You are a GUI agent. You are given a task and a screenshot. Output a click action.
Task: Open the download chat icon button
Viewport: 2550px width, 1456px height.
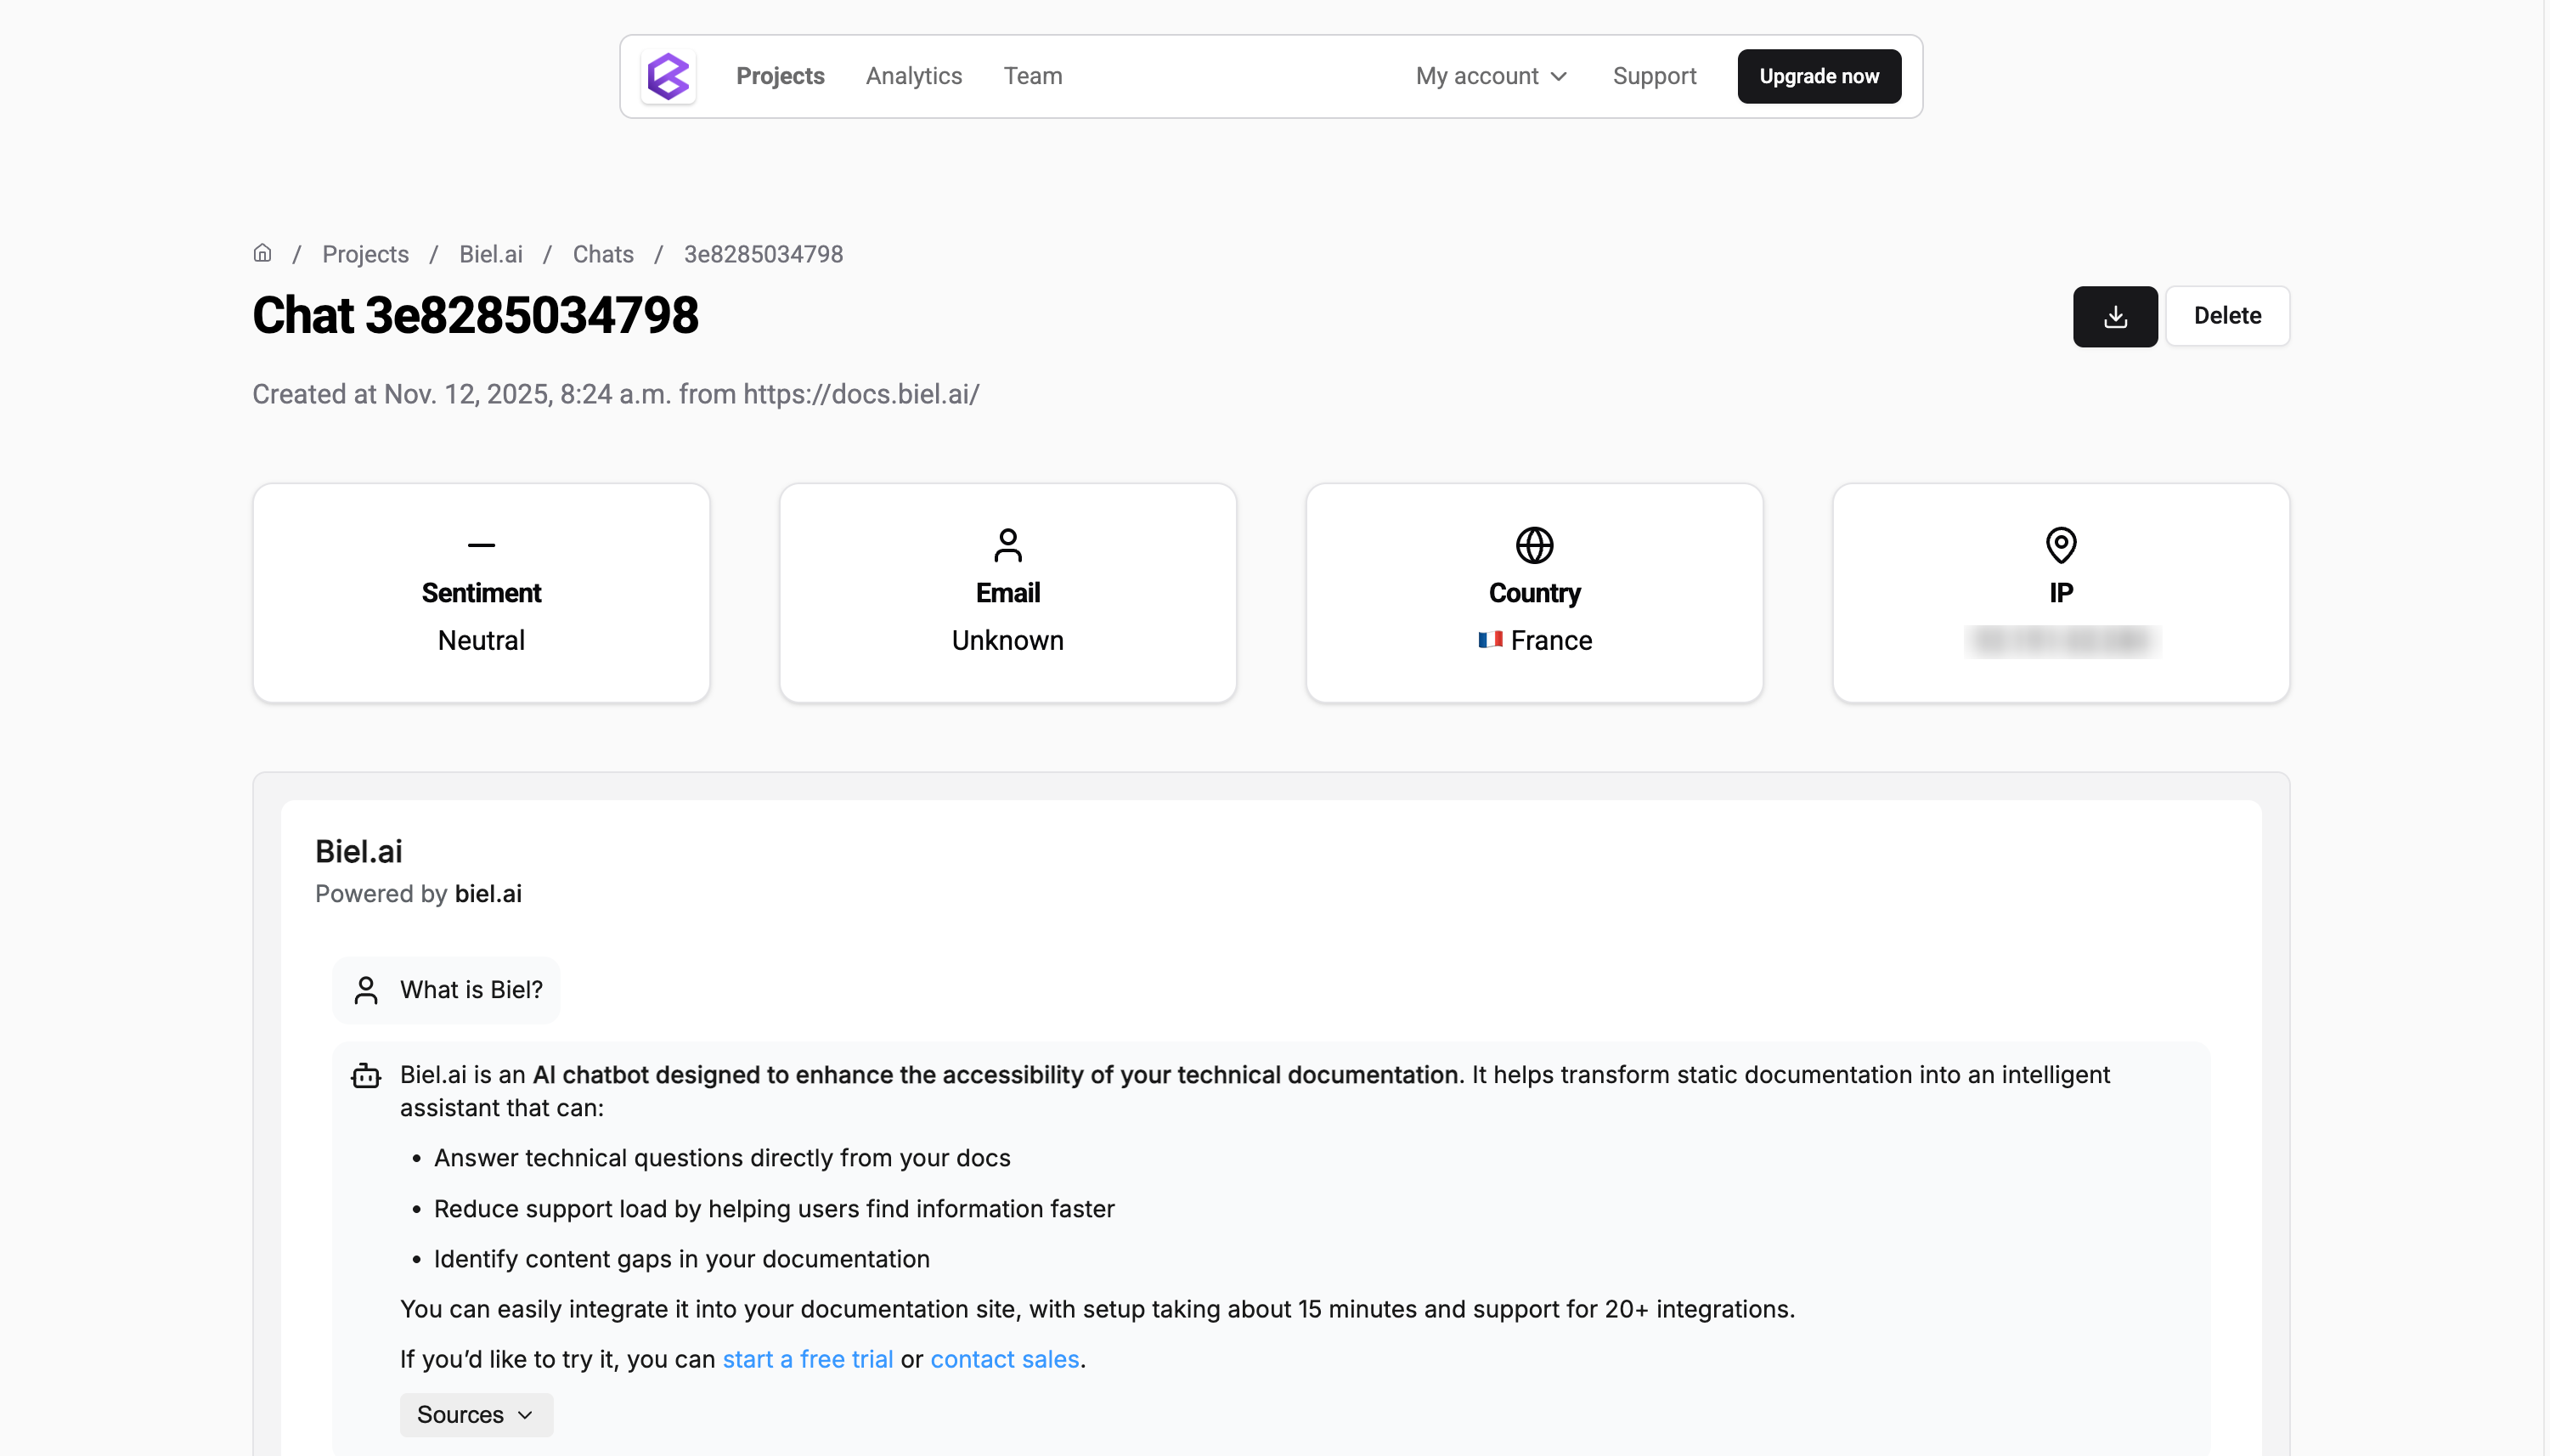[x=2115, y=316]
